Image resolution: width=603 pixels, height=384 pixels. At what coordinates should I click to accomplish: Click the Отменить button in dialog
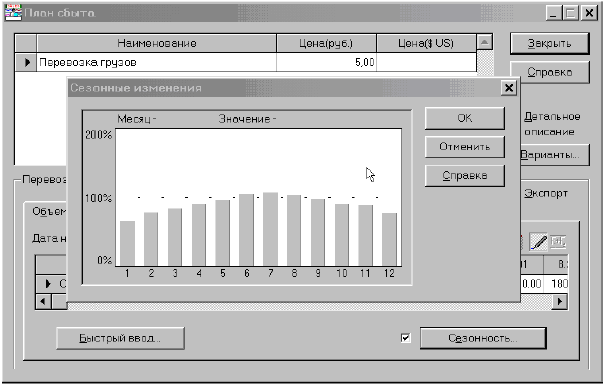[x=465, y=147]
